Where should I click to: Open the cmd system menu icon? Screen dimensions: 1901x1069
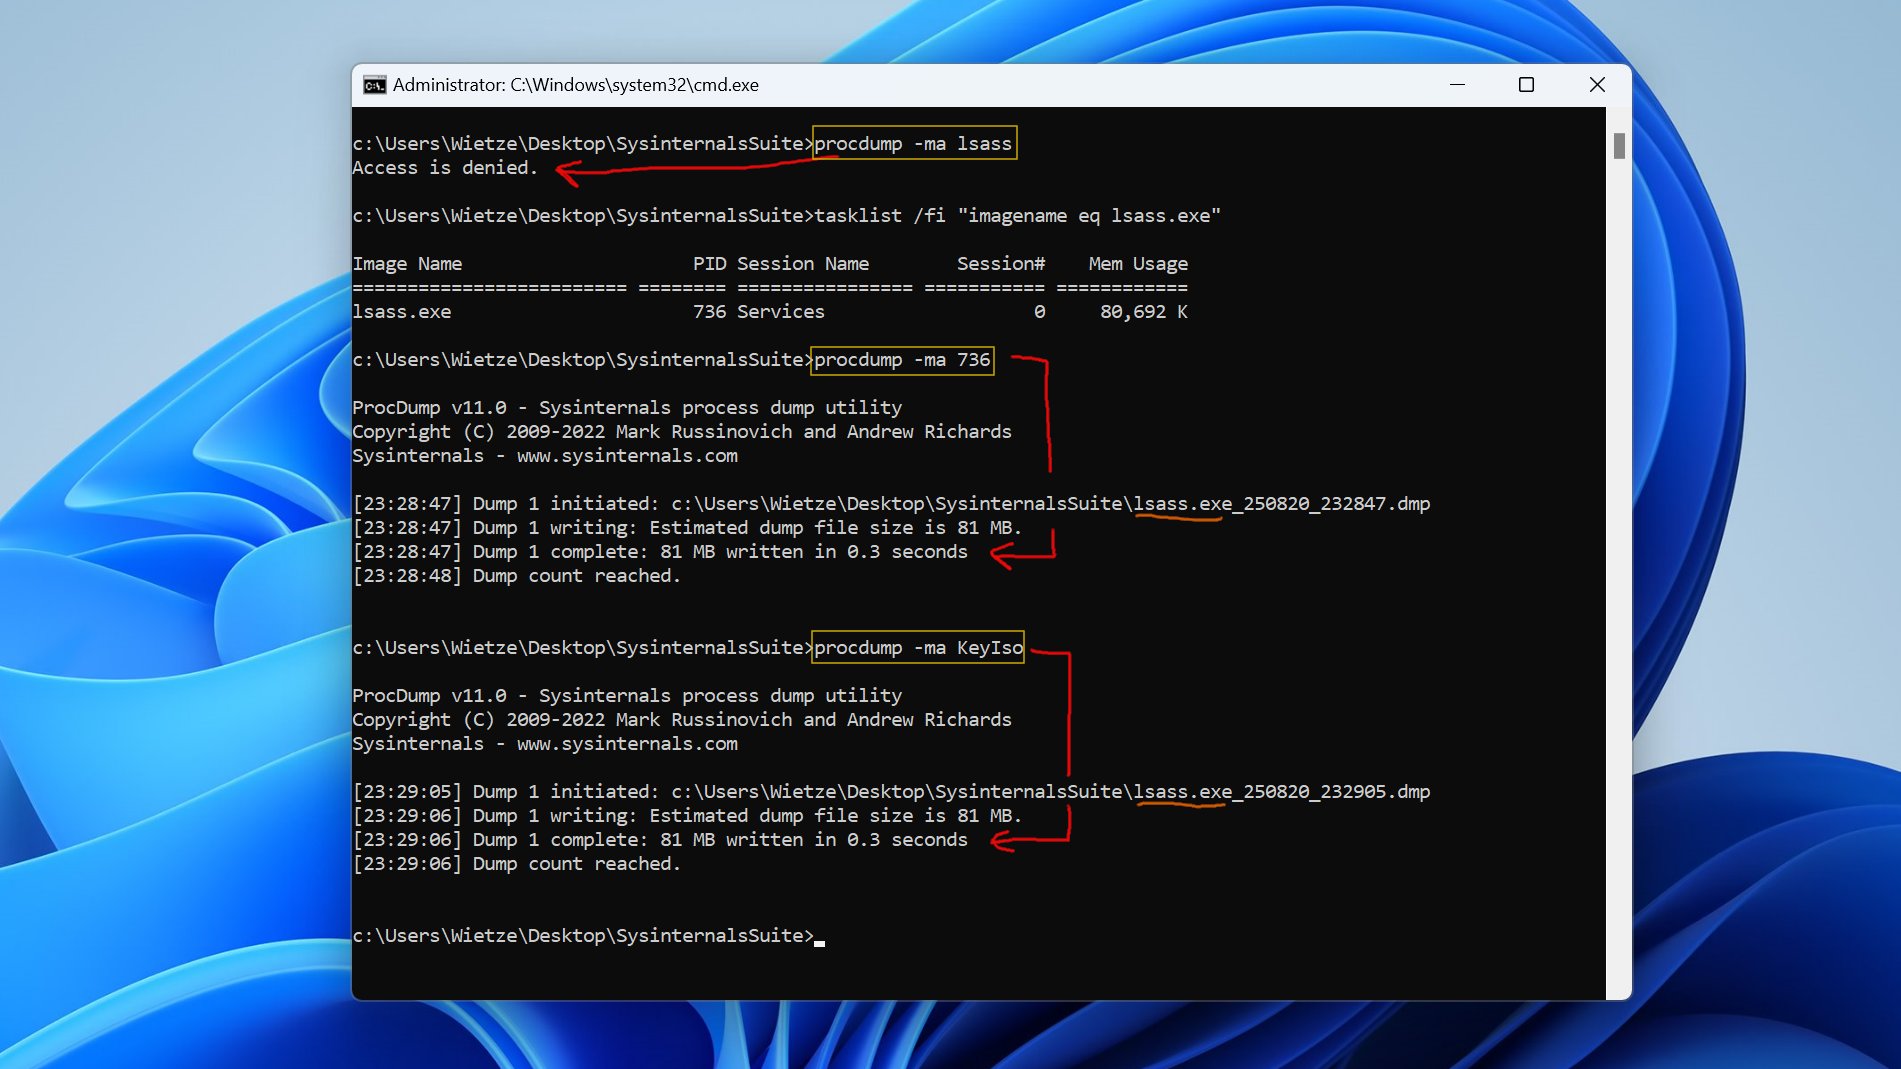(x=374, y=85)
